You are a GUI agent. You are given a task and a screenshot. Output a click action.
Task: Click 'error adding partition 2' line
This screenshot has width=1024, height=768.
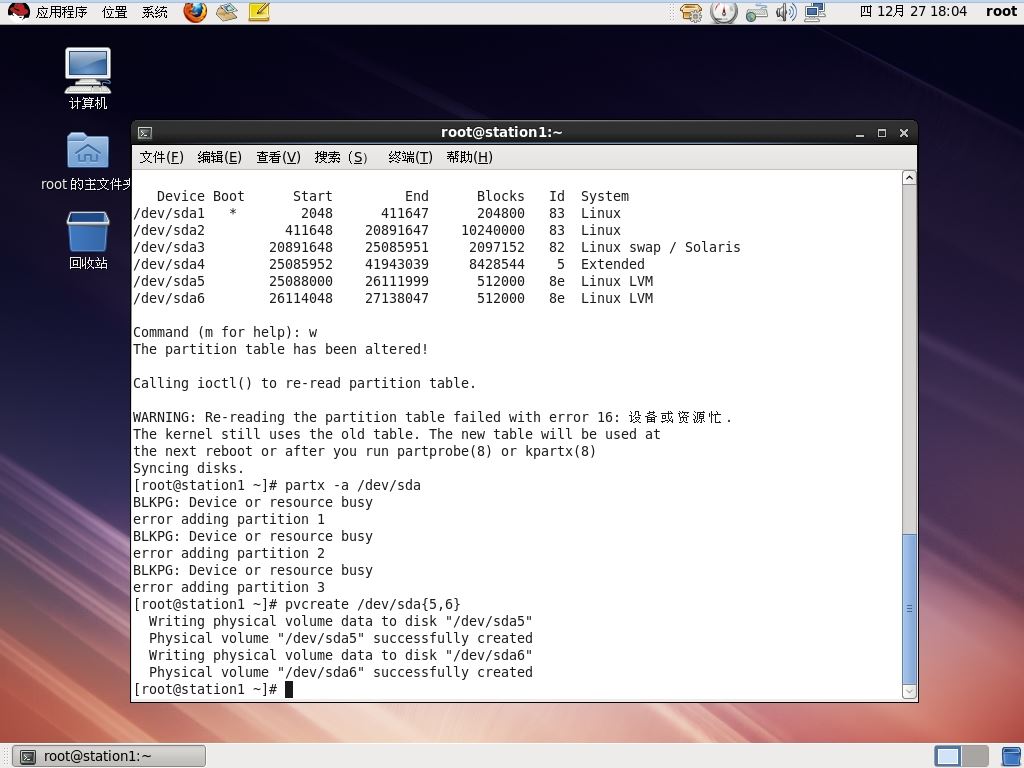(x=229, y=553)
